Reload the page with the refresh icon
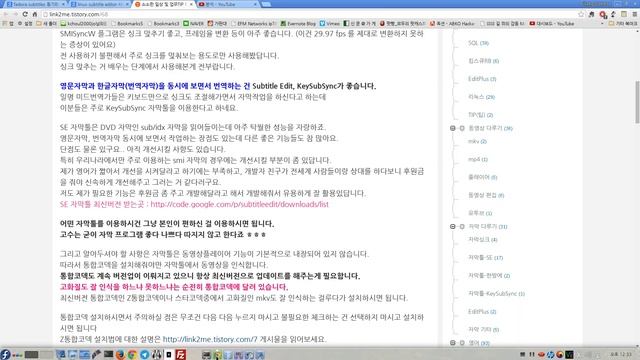Screen dimensions: 640x360 [25, 14]
